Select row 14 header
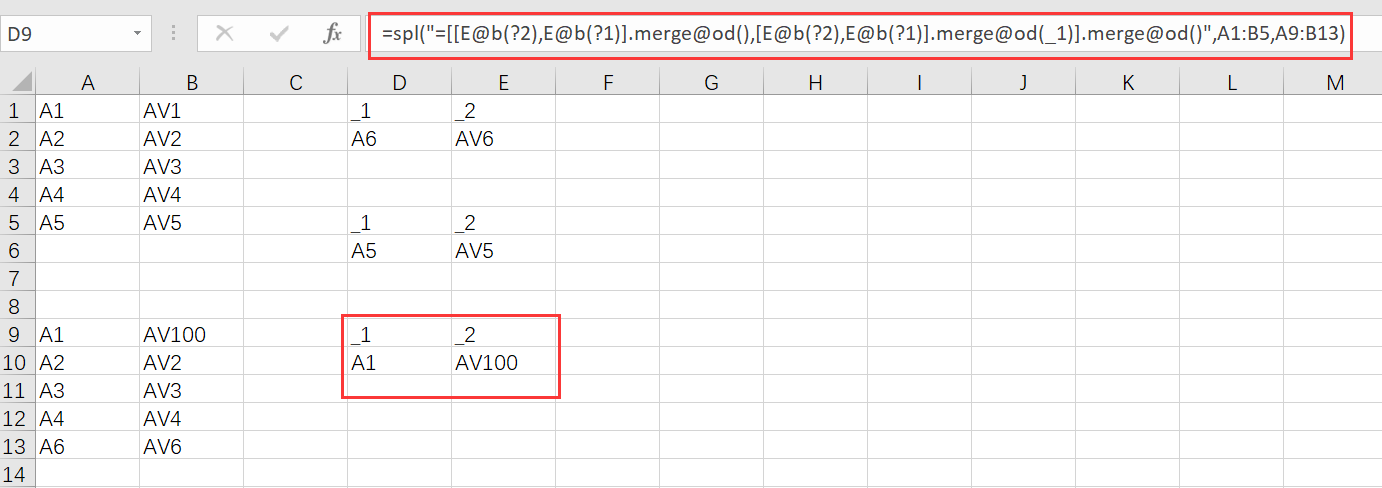 coord(17,474)
